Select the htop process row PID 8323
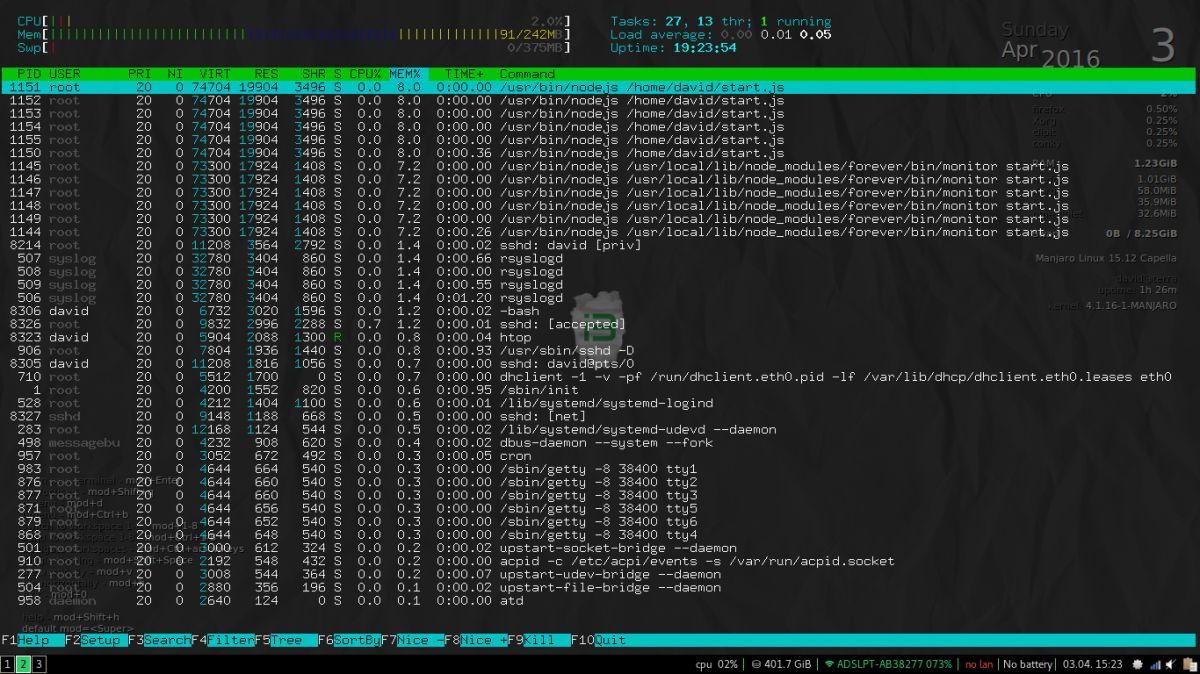Screen dimensions: 1200x674 tap(600, 337)
